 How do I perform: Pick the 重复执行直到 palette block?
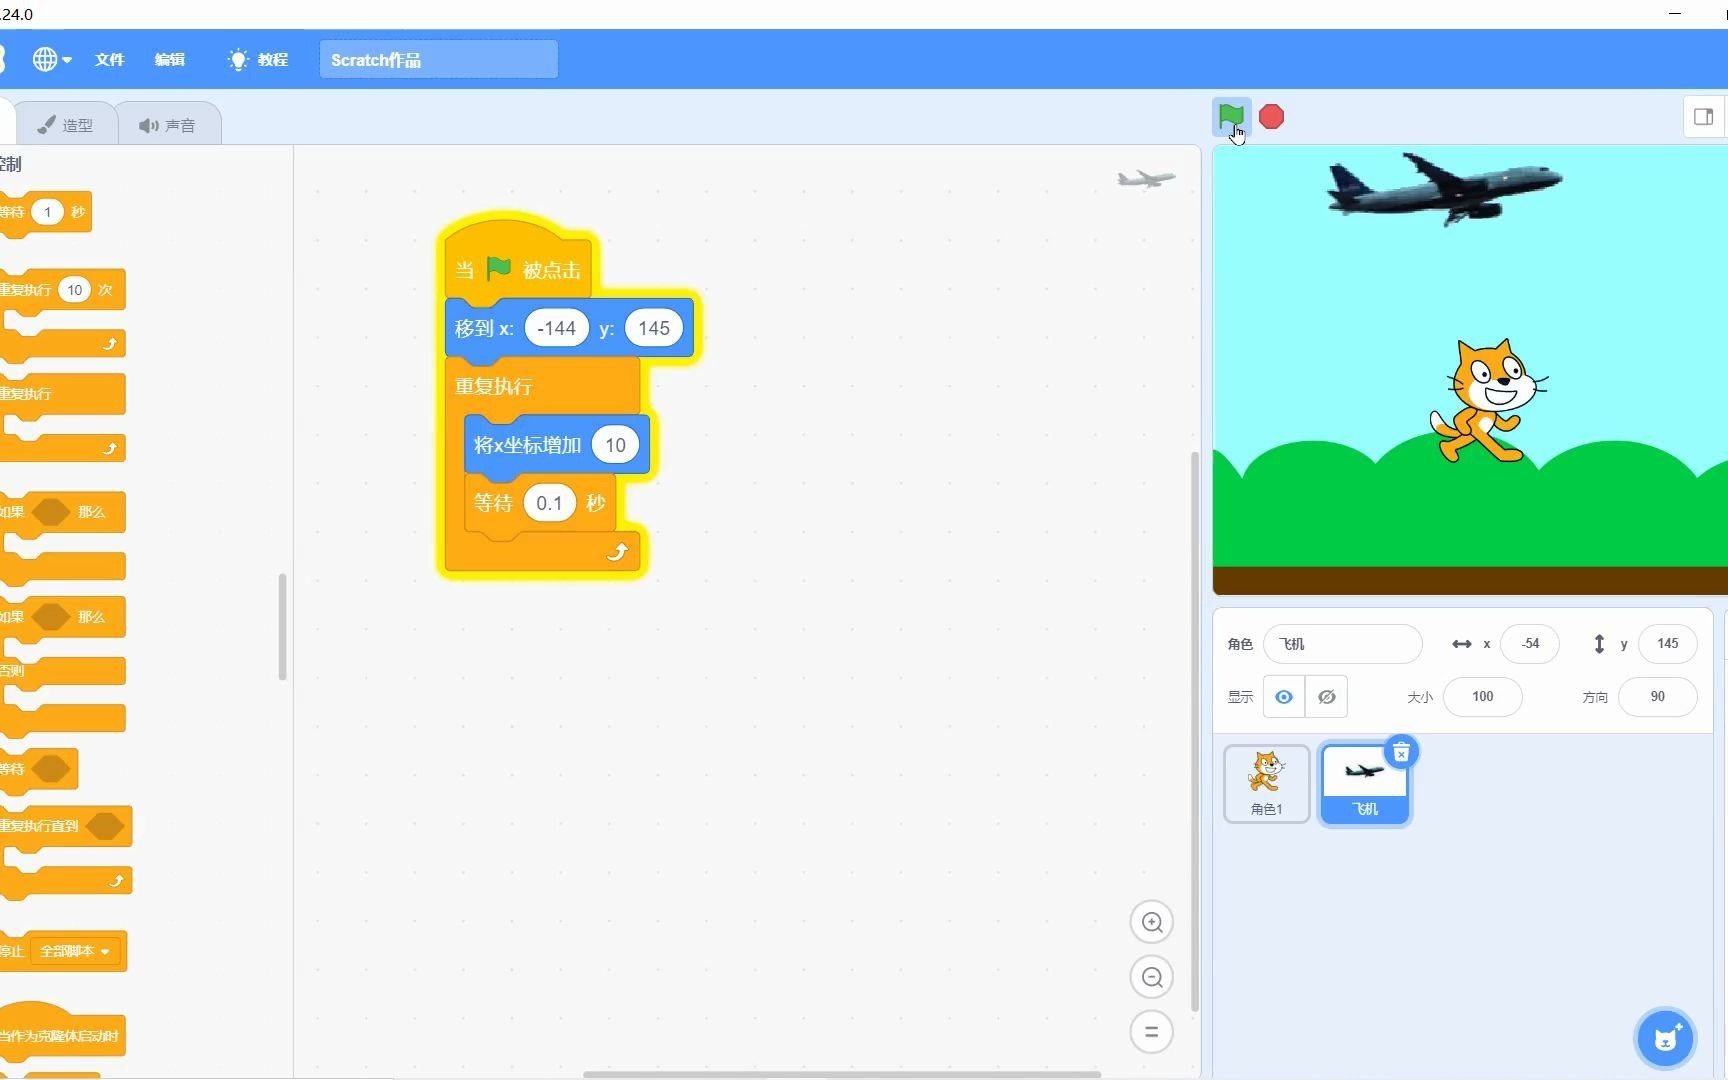point(64,852)
